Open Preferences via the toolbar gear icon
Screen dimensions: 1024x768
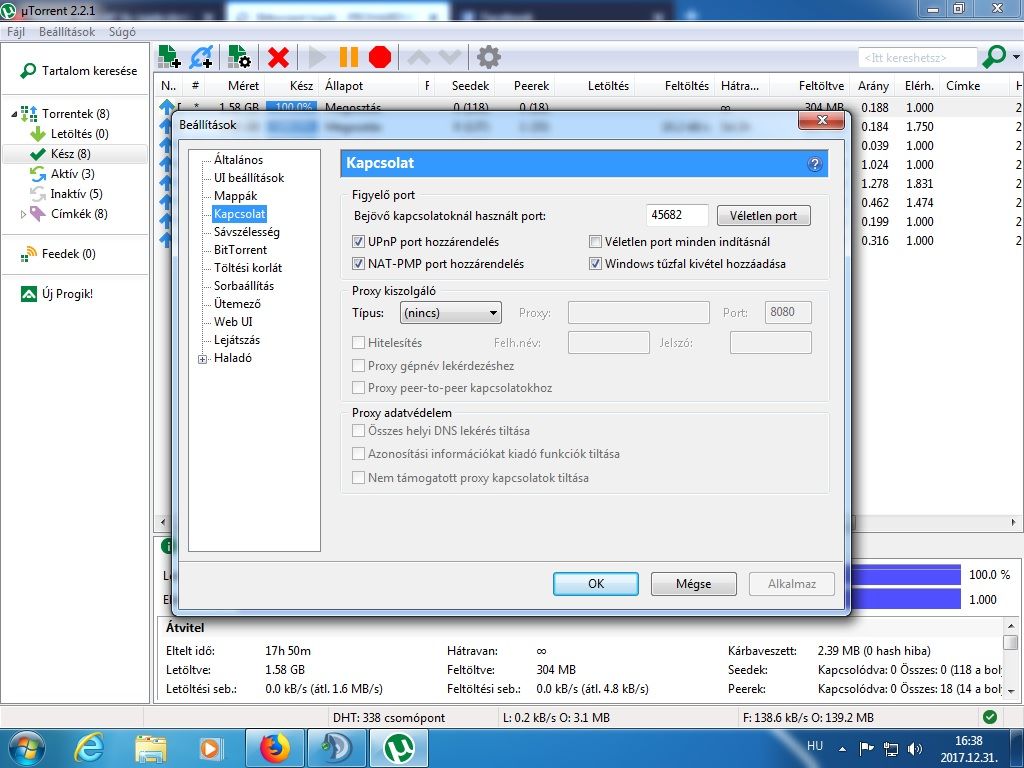[x=488, y=57]
